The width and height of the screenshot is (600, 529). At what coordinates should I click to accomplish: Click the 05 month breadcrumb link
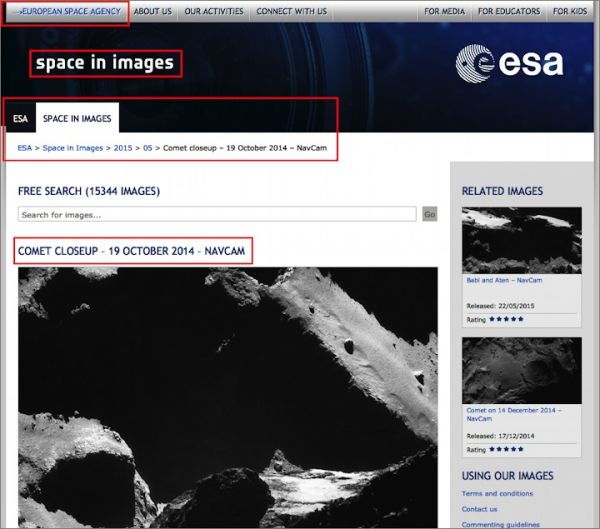pos(149,148)
